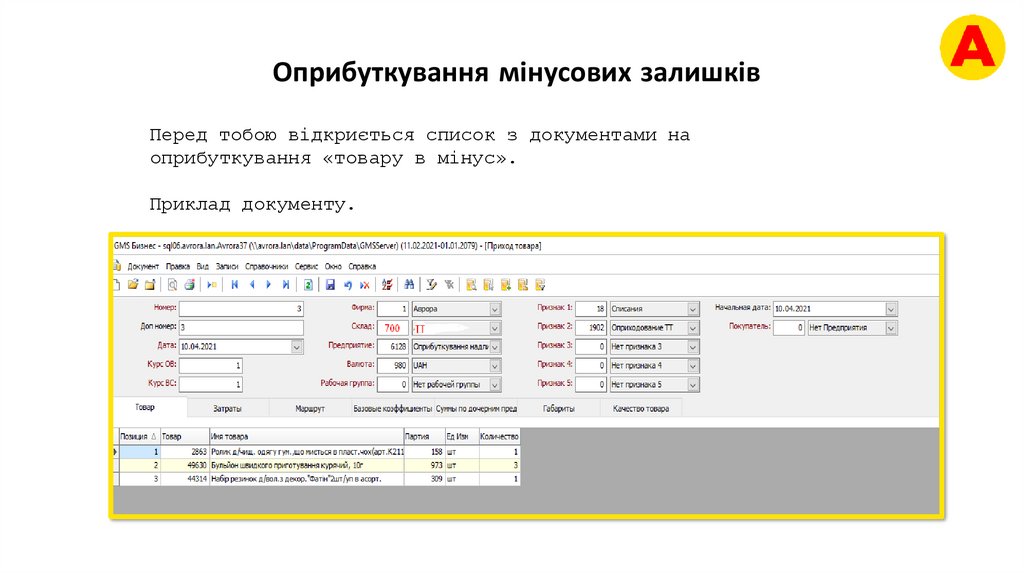Click the open folder toolbar icon
The height and width of the screenshot is (574, 1024).
(x=133, y=285)
